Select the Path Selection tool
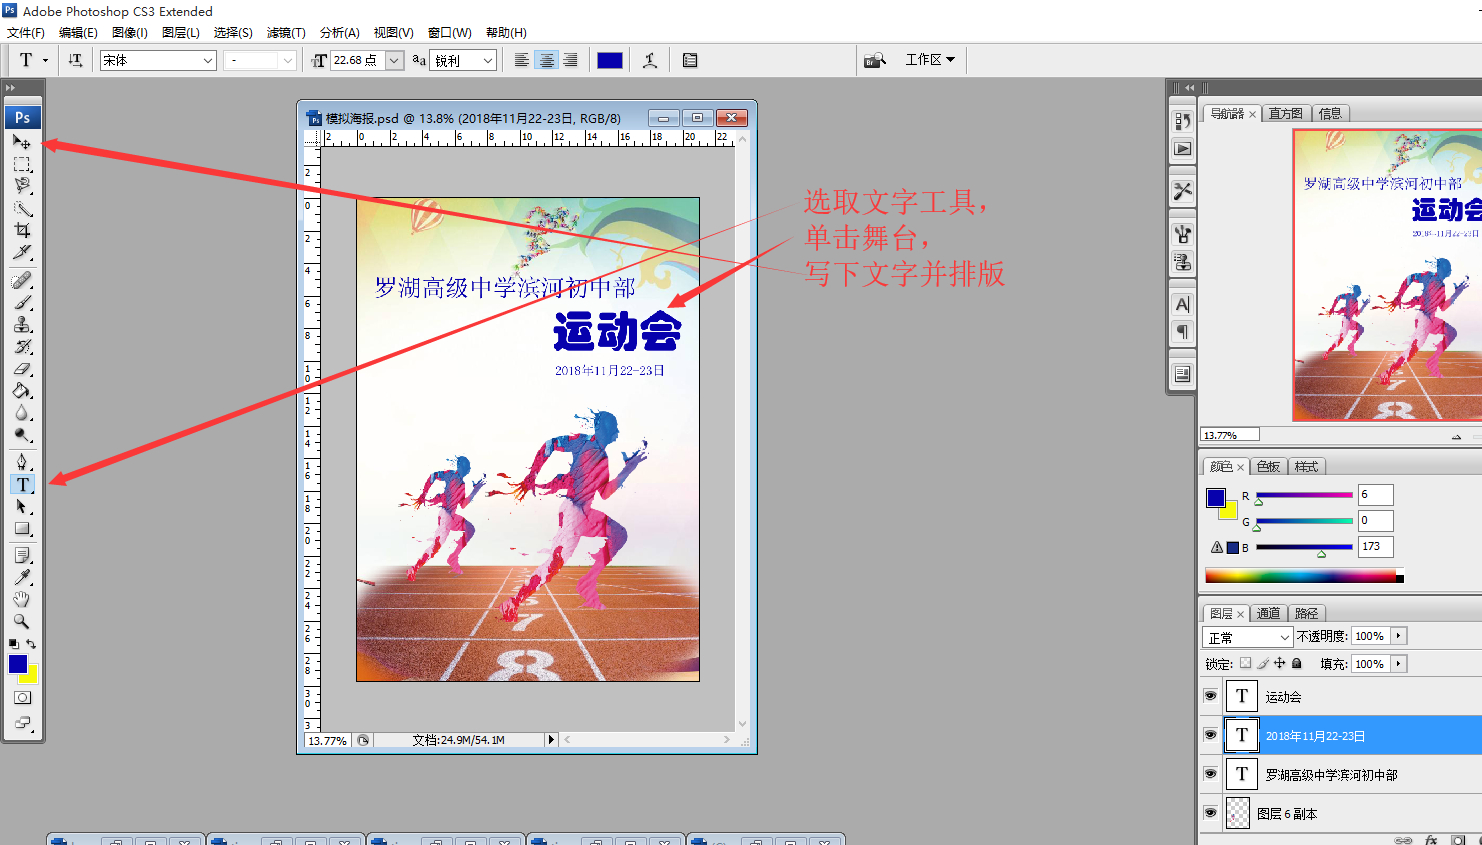The width and height of the screenshot is (1482, 845). pyautogui.click(x=22, y=506)
